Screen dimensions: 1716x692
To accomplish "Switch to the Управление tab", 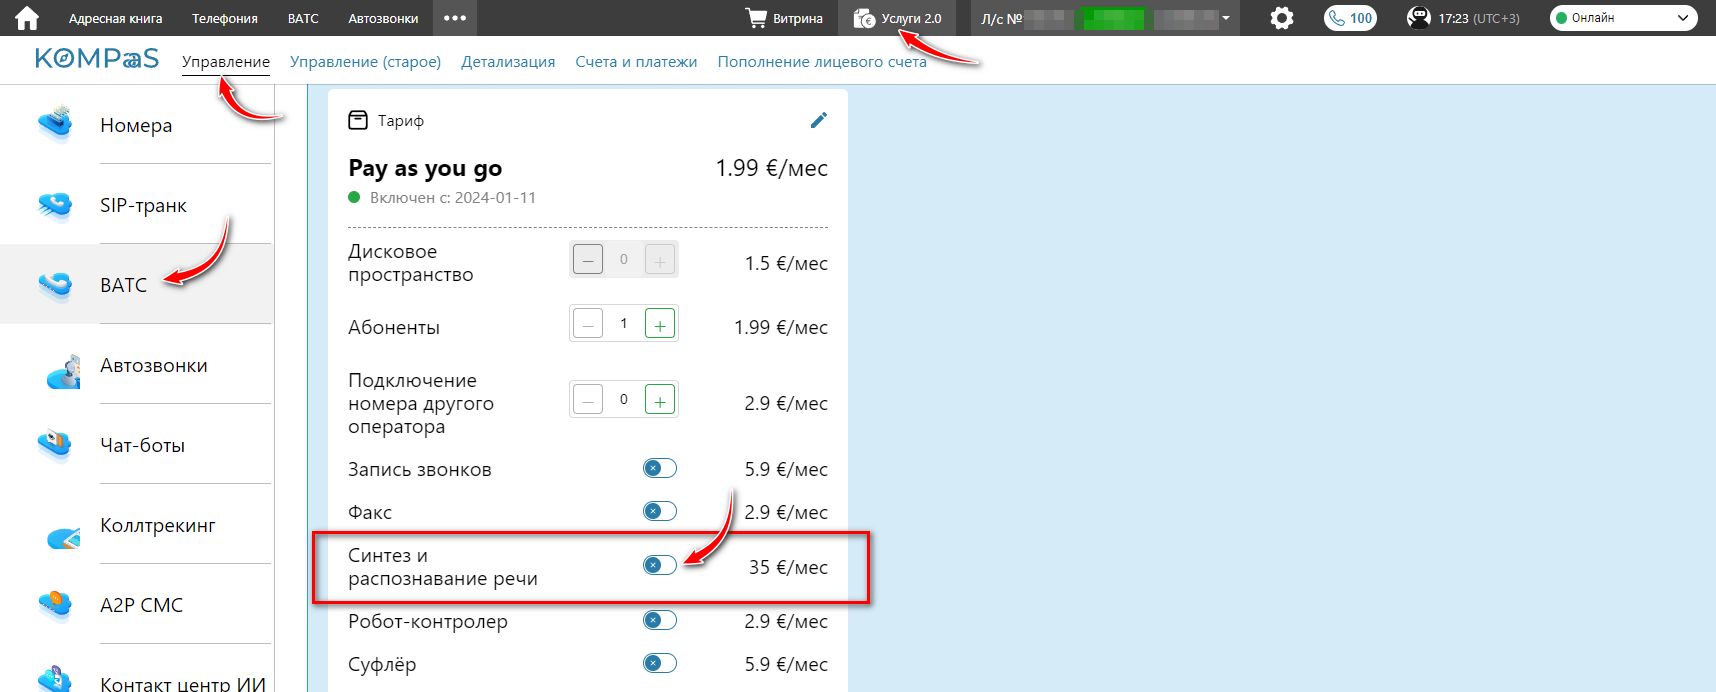I will (226, 62).
